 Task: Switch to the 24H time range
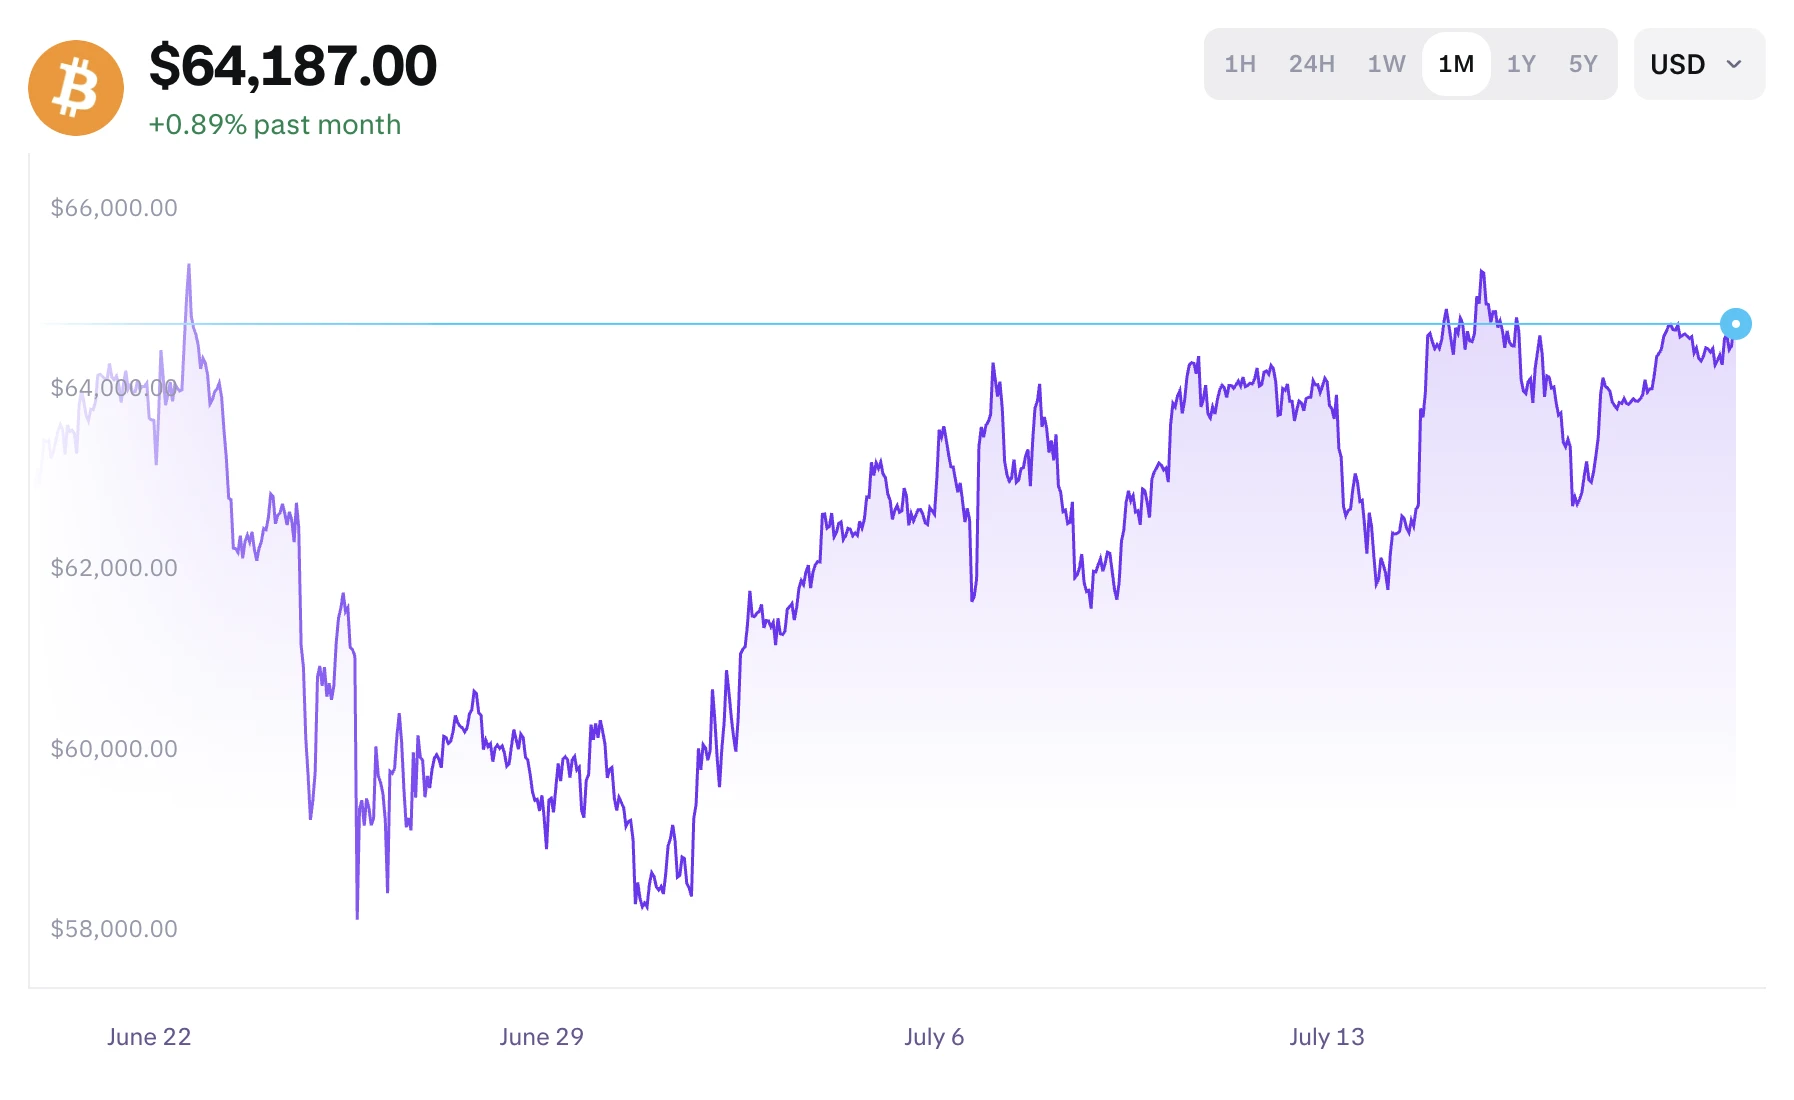1311,64
